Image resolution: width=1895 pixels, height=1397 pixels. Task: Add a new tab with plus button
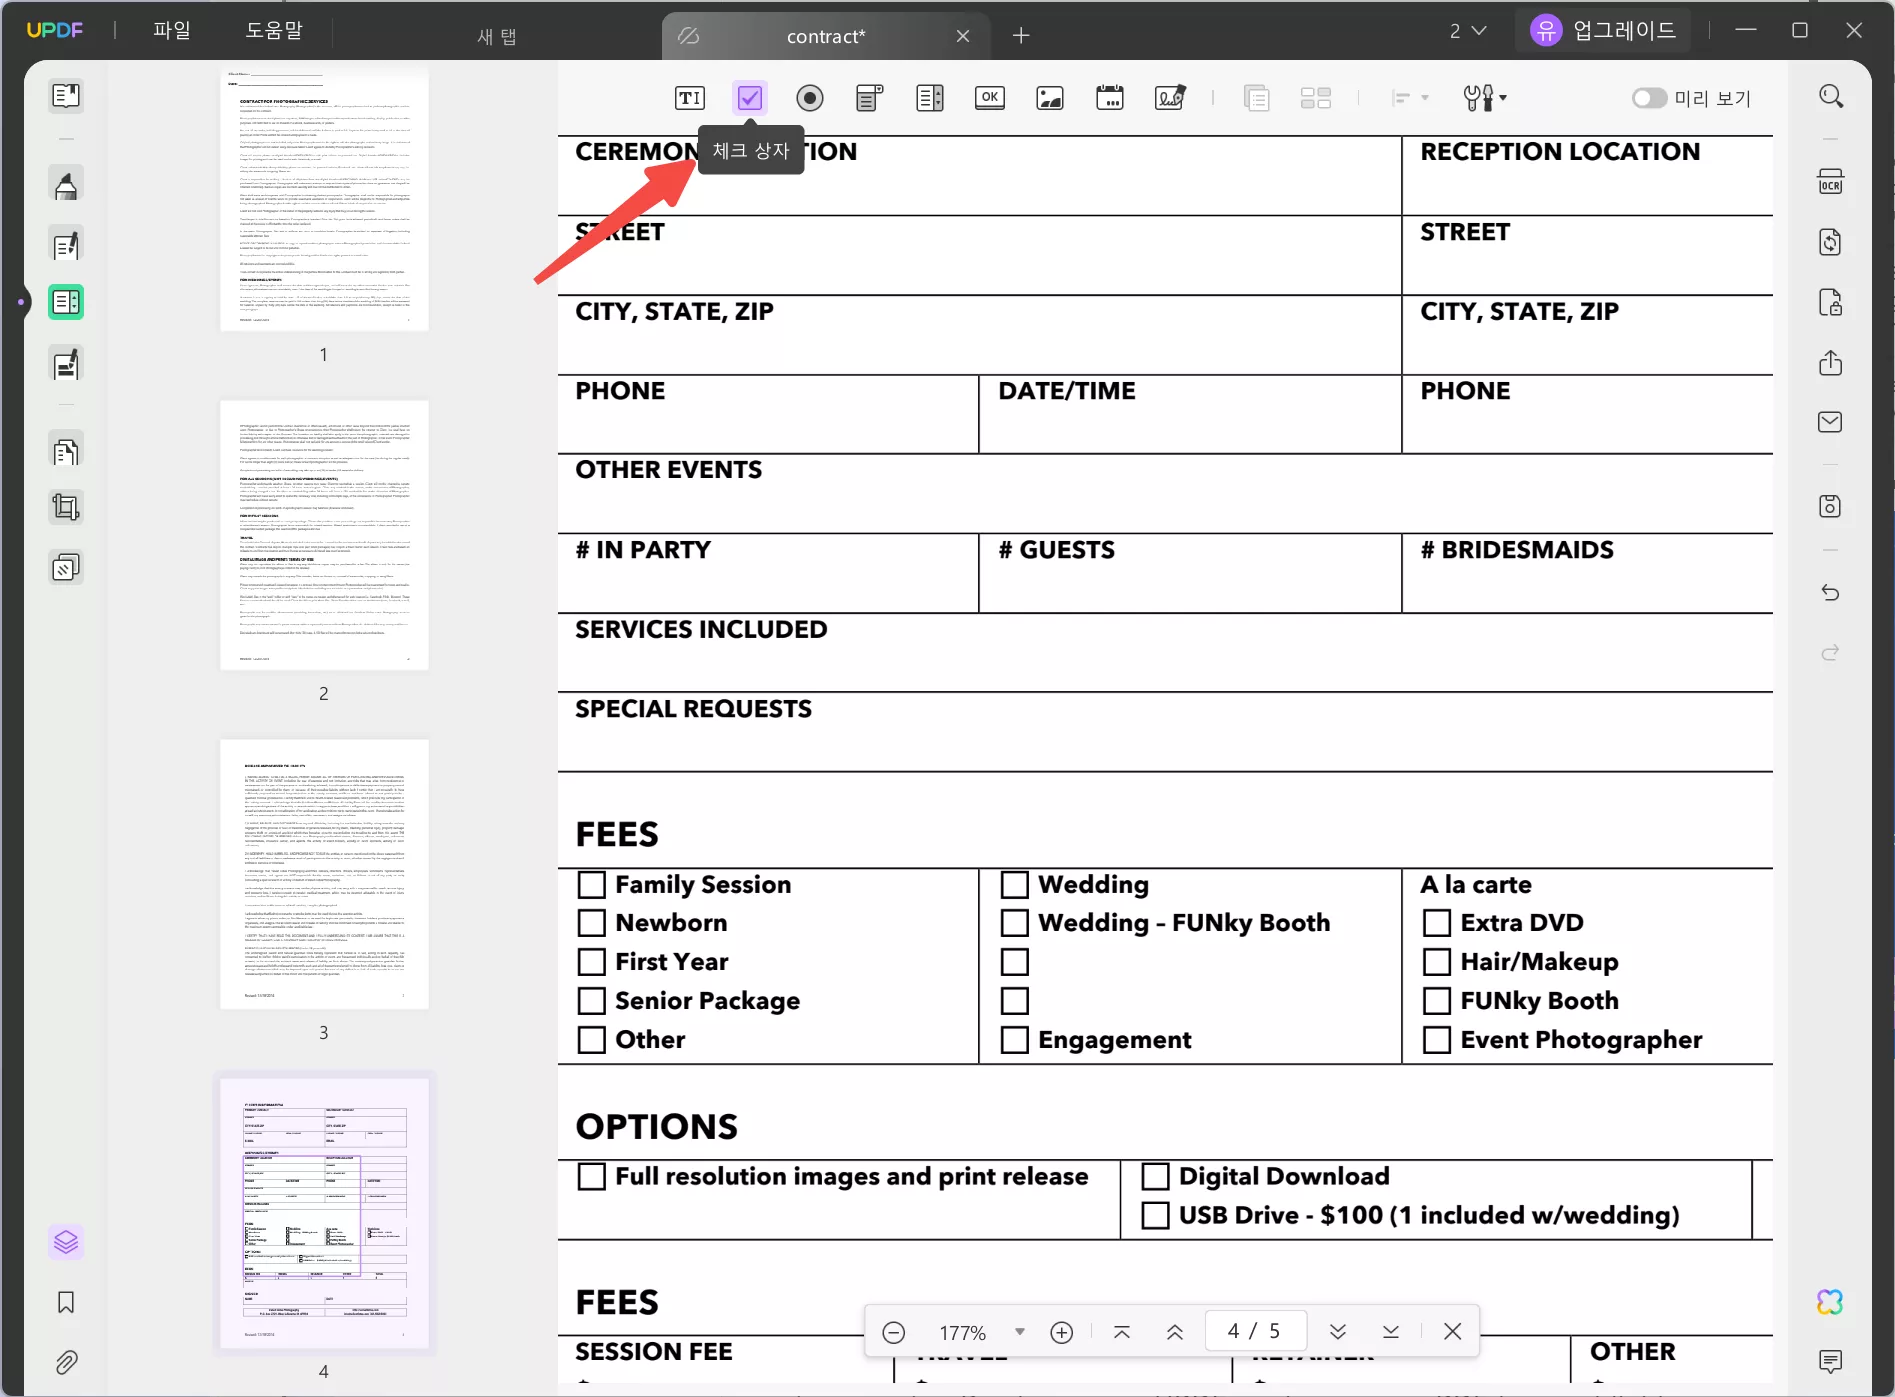pos(1021,36)
